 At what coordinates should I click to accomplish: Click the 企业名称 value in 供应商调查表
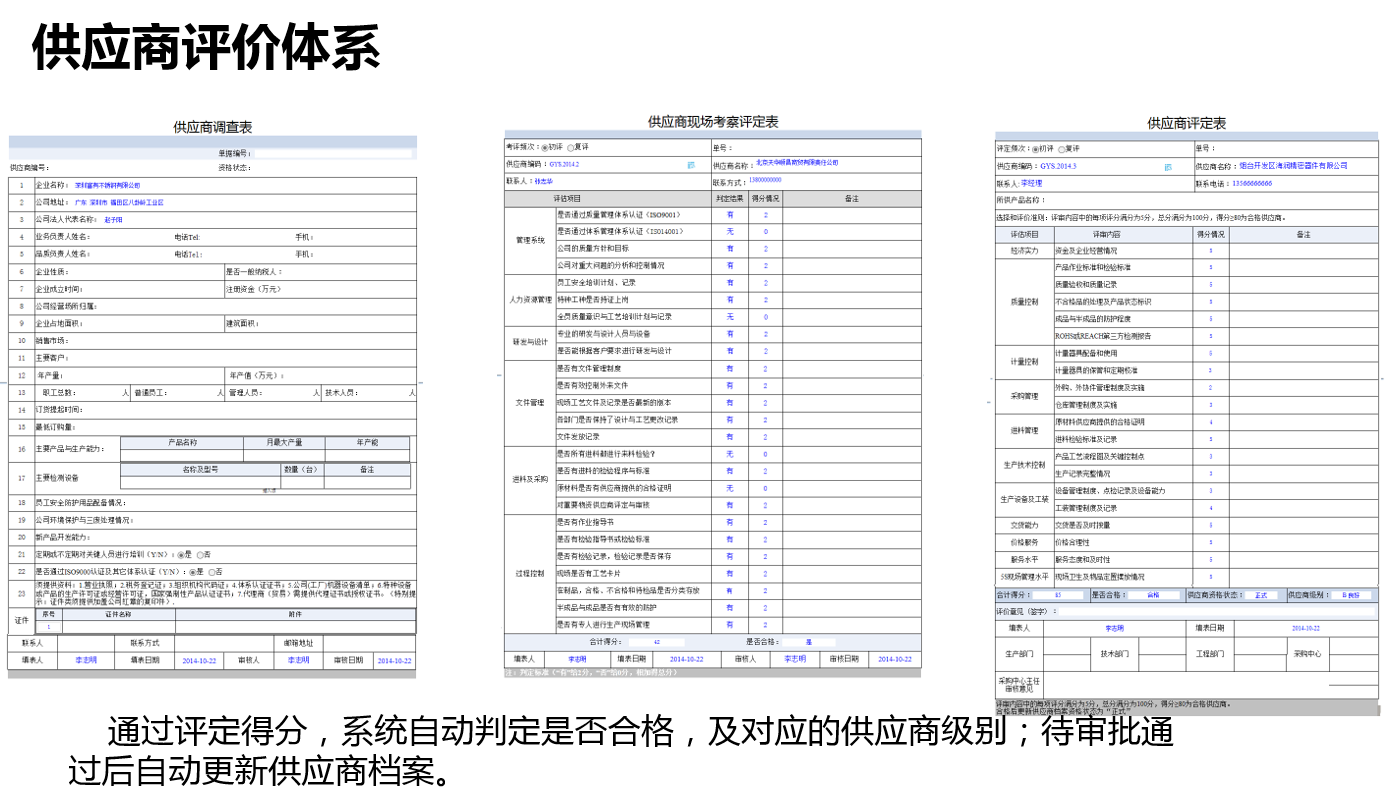(108, 185)
